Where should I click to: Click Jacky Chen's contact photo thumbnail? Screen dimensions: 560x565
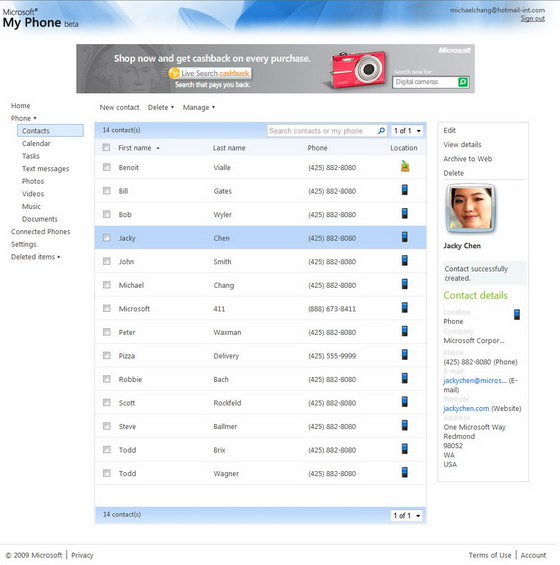click(471, 208)
